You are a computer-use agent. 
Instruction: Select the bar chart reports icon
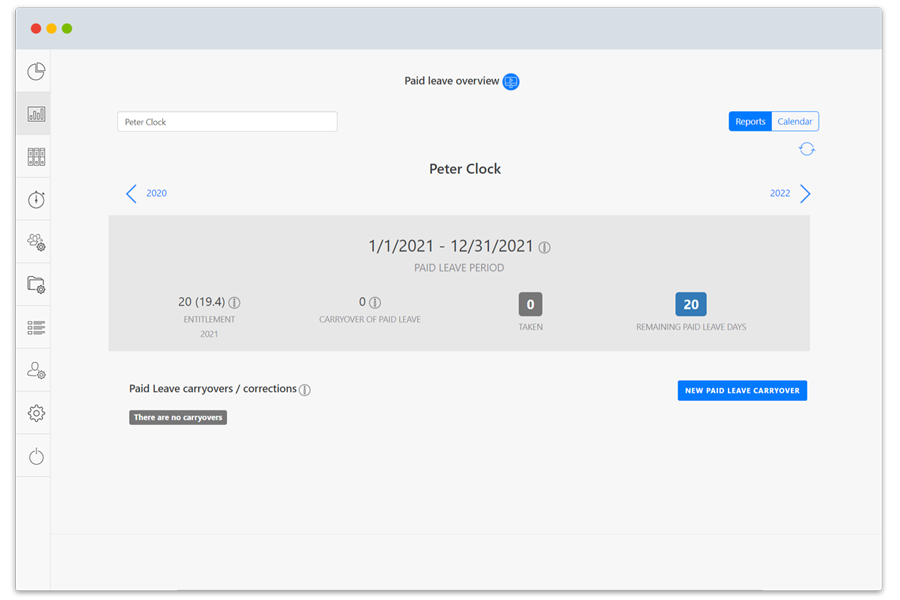[36, 114]
